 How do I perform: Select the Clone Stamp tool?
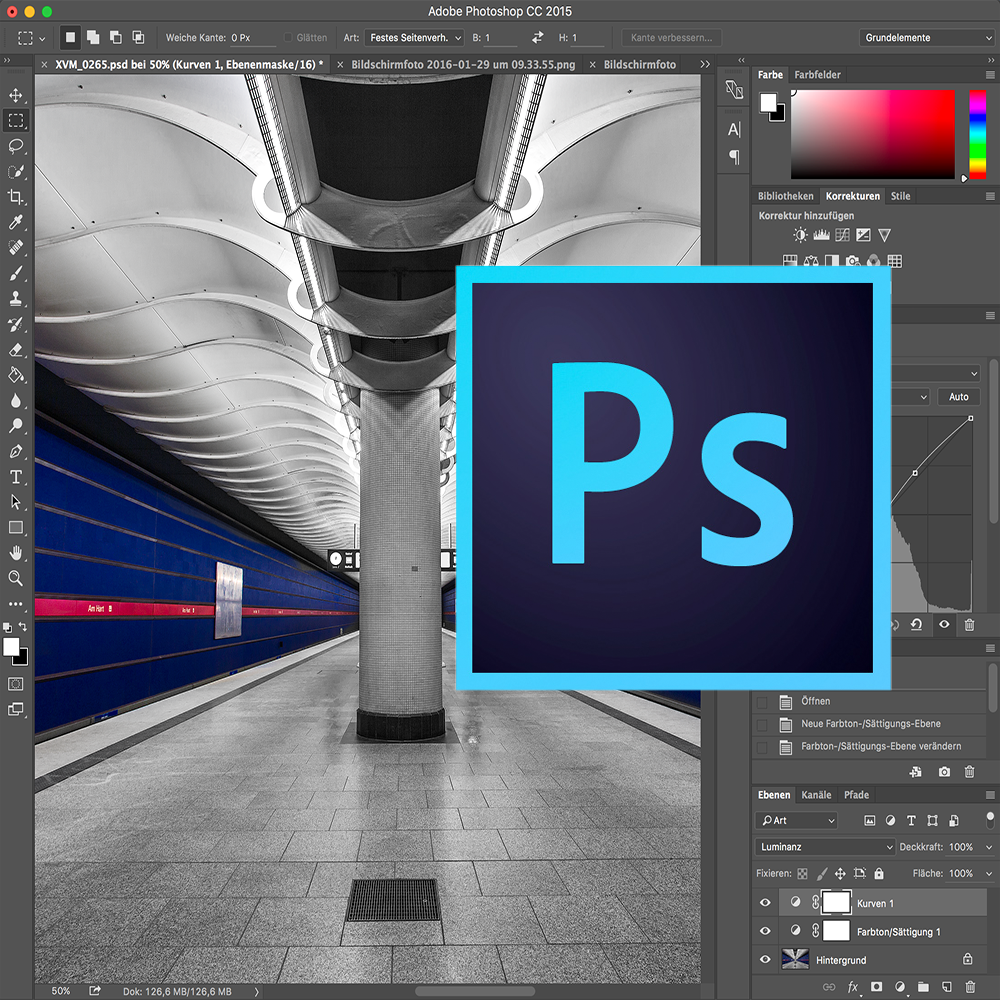(x=15, y=298)
